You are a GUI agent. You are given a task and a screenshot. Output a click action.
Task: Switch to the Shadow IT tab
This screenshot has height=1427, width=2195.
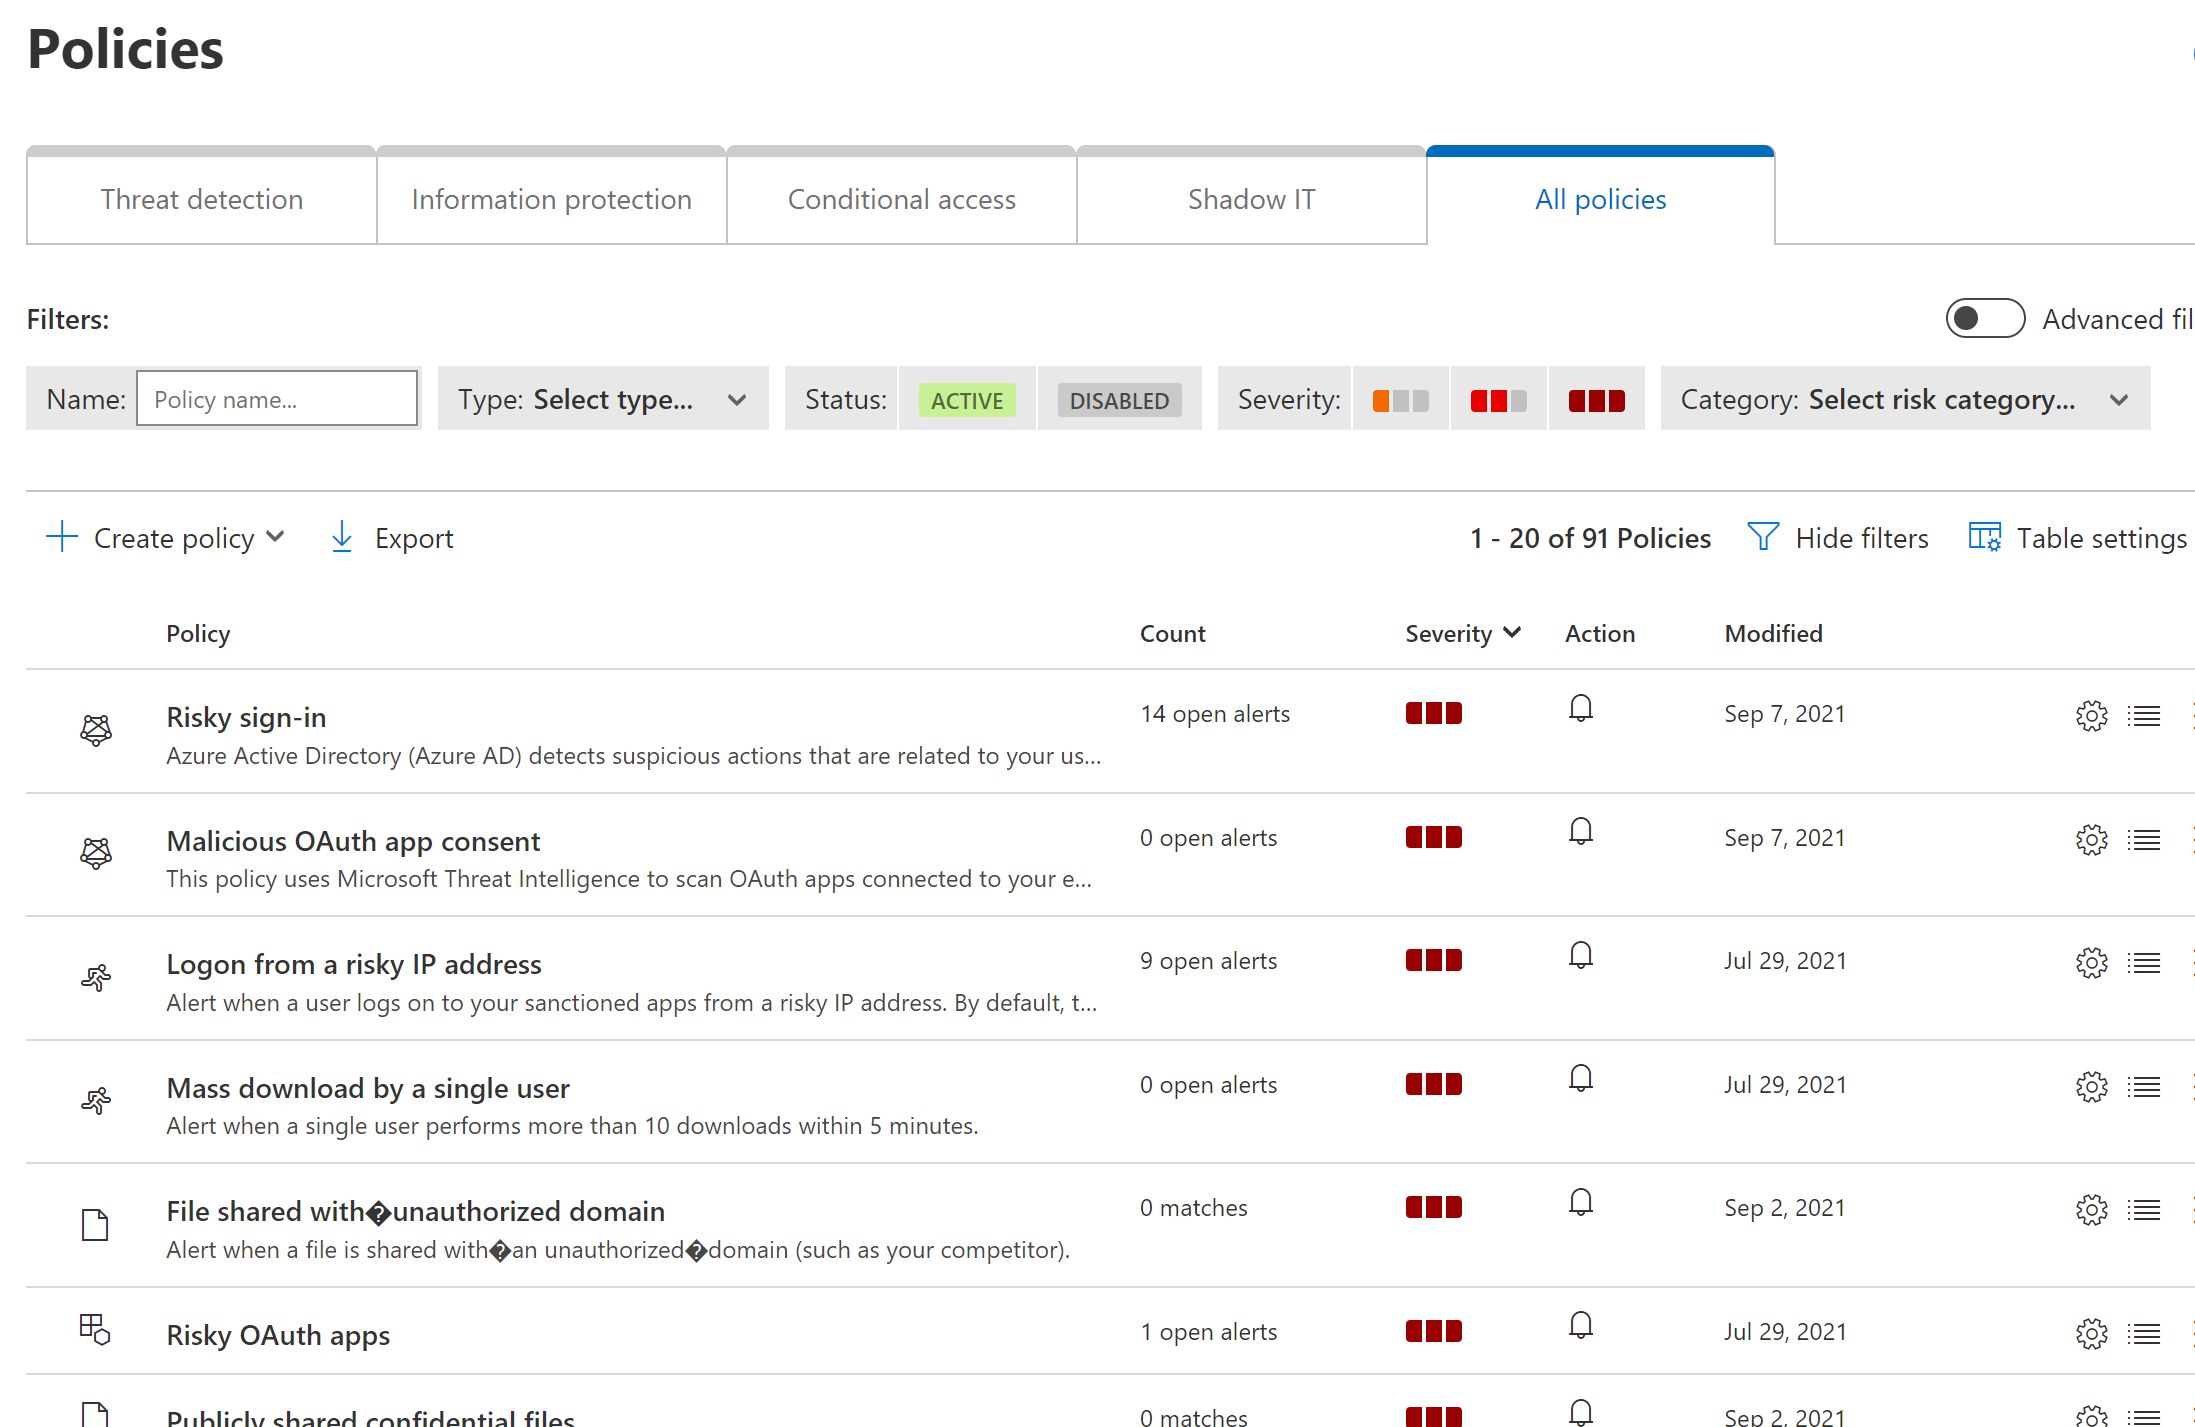point(1251,199)
